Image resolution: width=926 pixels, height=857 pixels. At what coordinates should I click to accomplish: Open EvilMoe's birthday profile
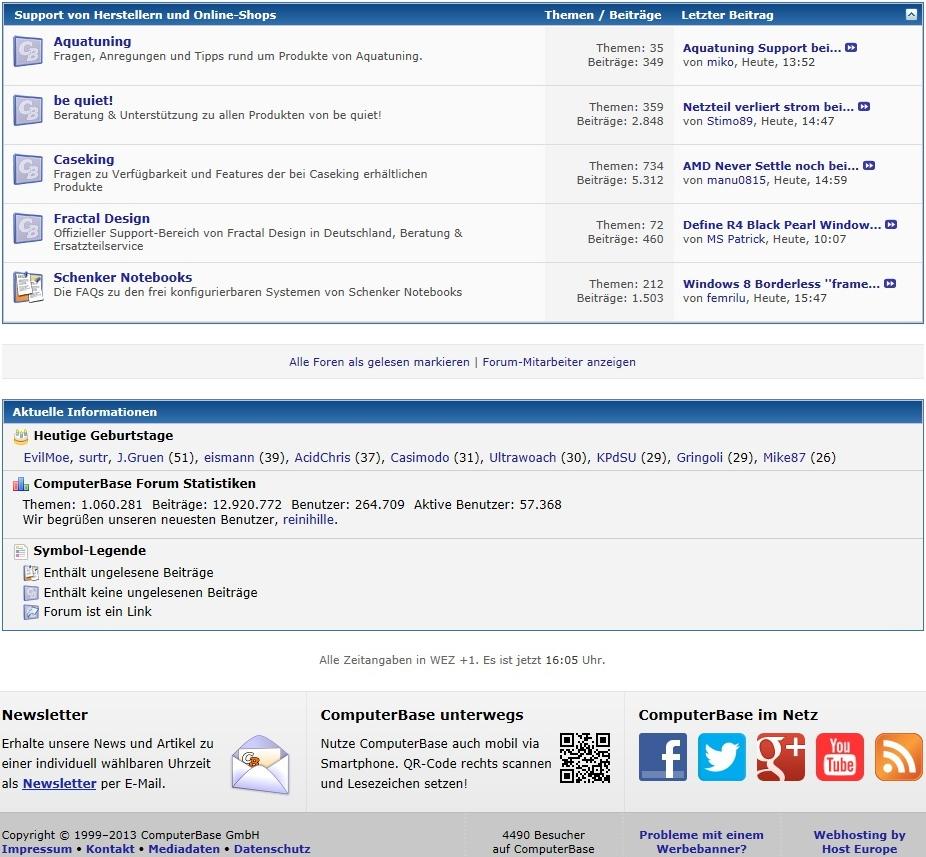46,458
